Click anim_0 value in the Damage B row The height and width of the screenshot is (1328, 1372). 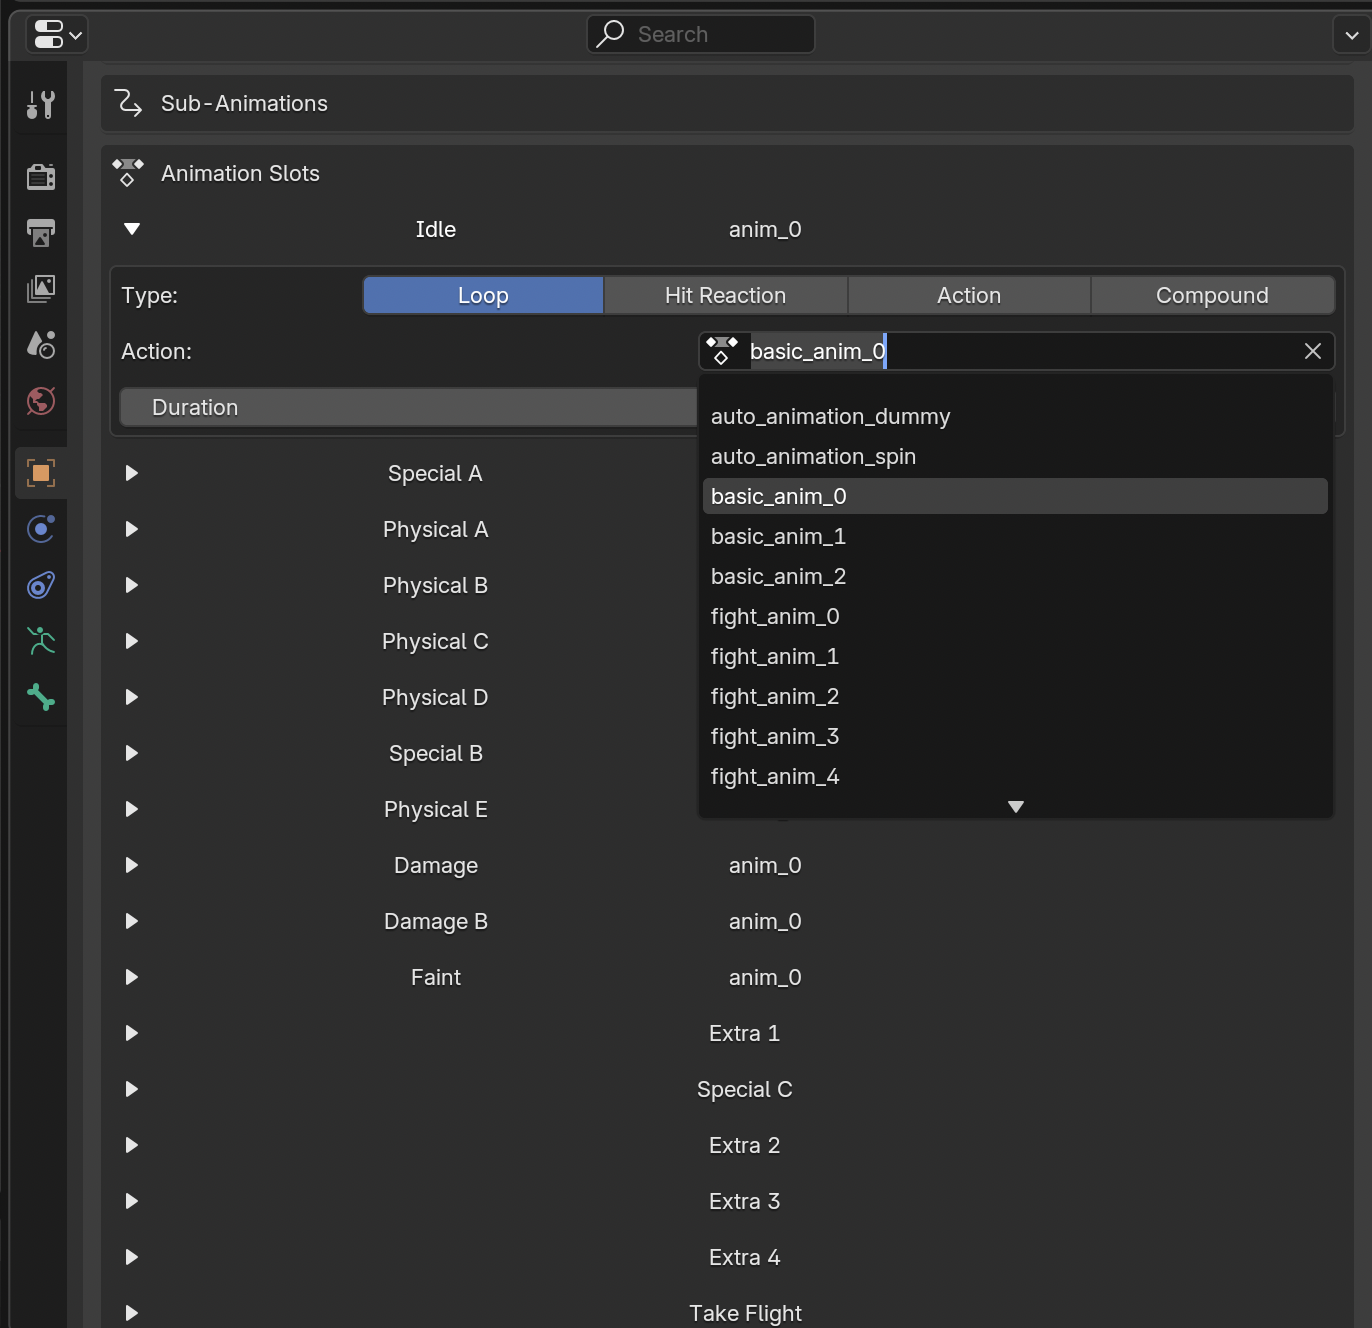click(x=765, y=921)
